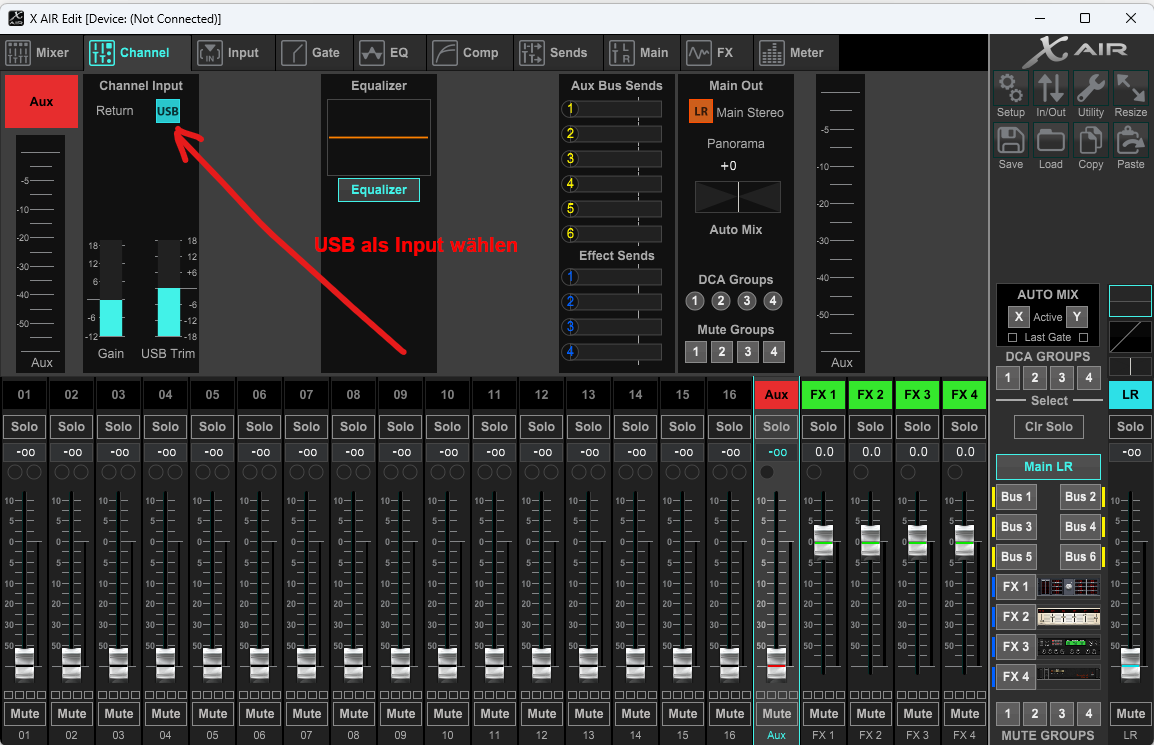
Task: Click the Clr Solo button
Action: coord(1048,427)
